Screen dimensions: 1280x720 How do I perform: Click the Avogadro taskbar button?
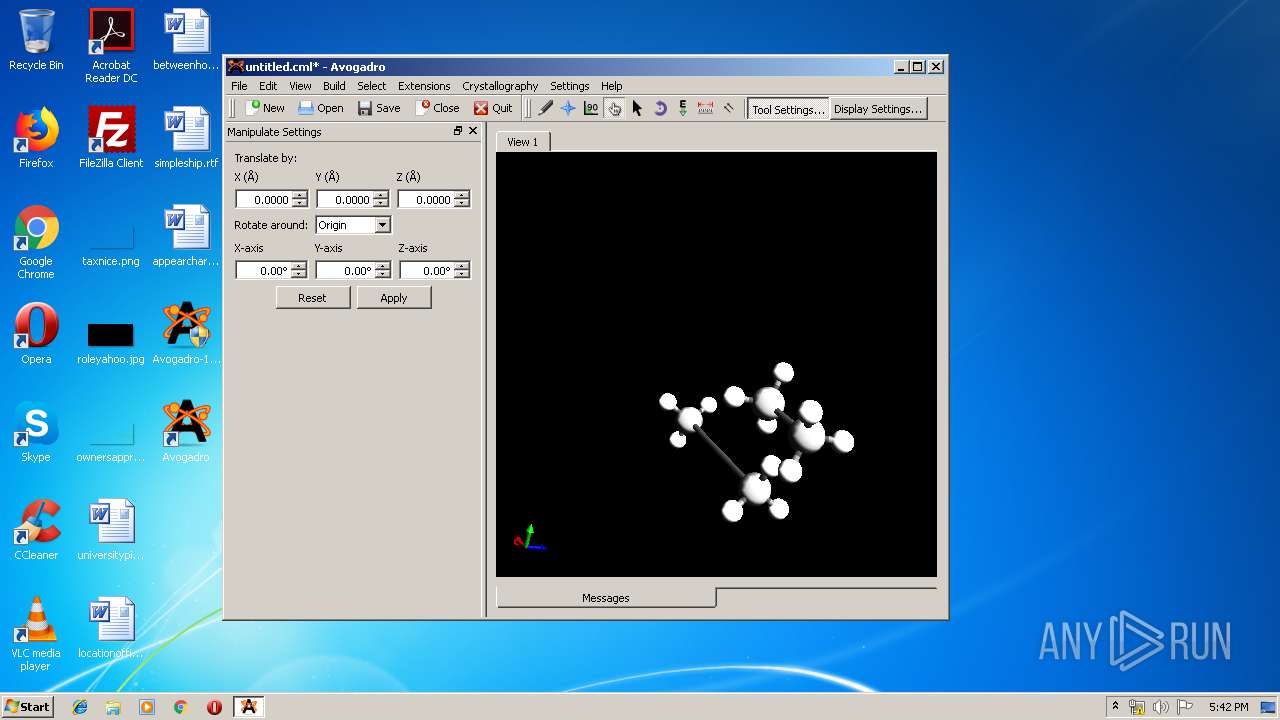tap(249, 707)
